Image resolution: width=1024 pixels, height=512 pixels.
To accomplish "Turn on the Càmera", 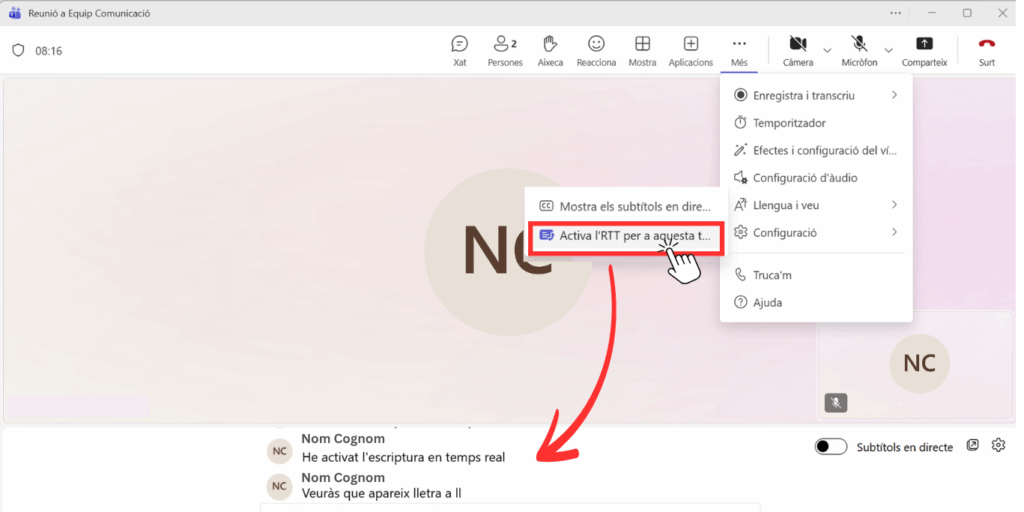I will [797, 49].
